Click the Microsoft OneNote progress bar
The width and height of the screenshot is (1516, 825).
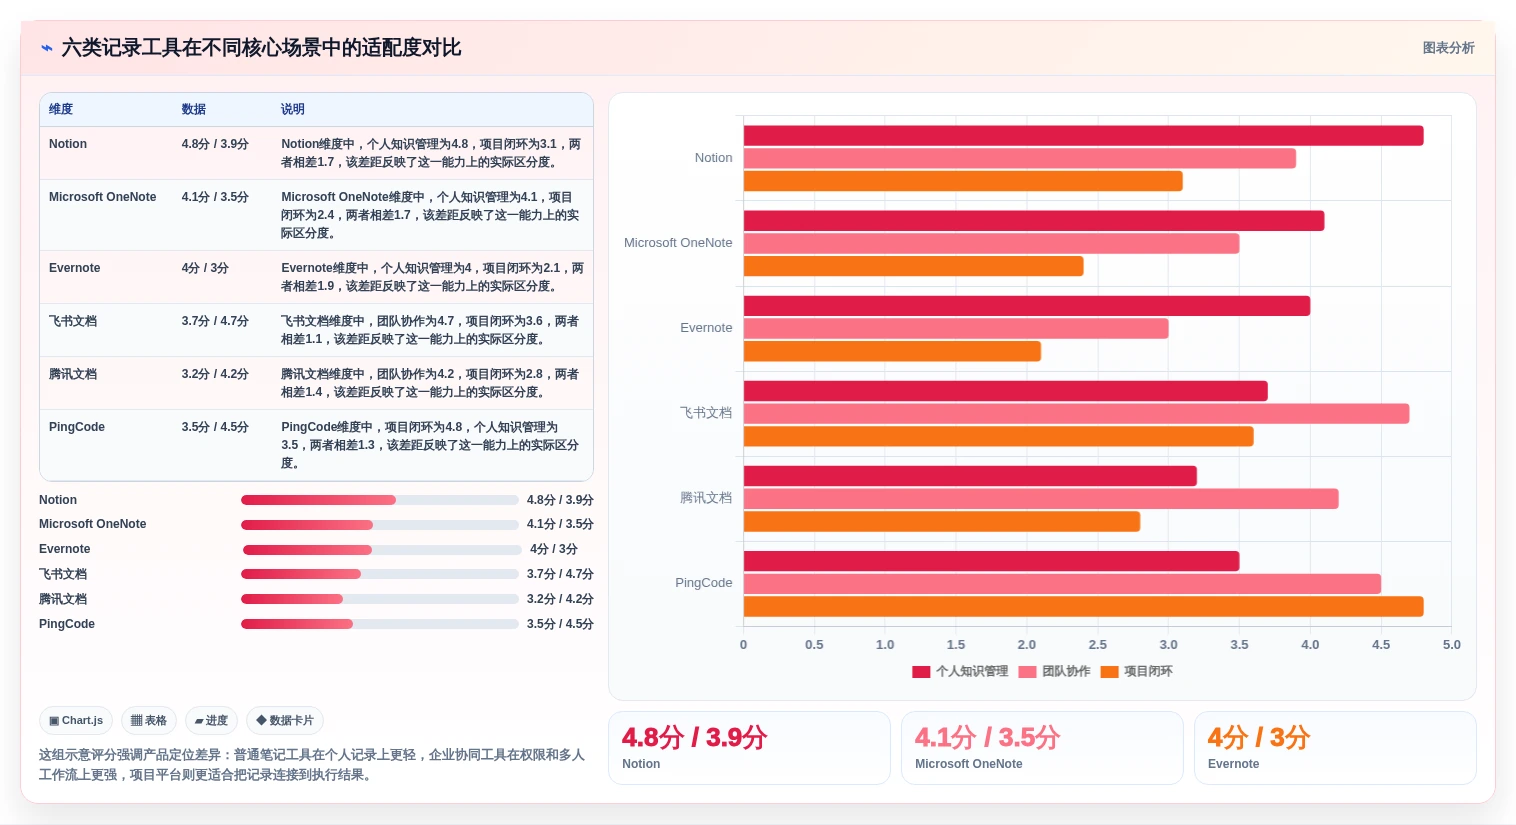click(380, 525)
